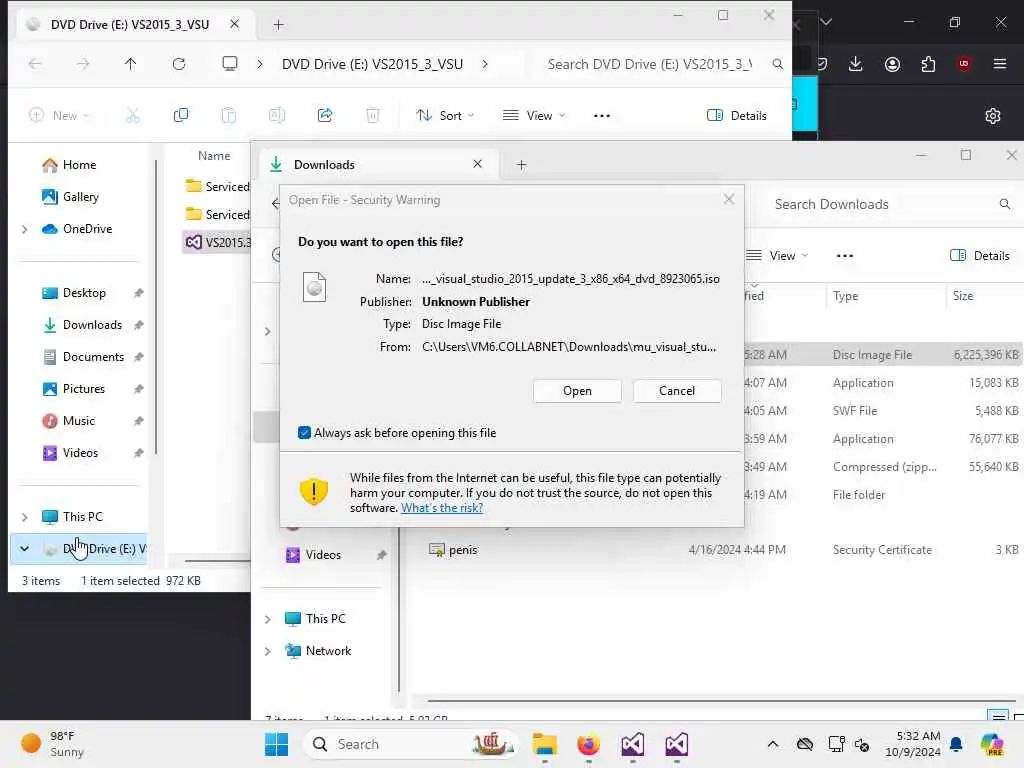Click the Share icon in DVD Drive toolbar

coord(325,116)
